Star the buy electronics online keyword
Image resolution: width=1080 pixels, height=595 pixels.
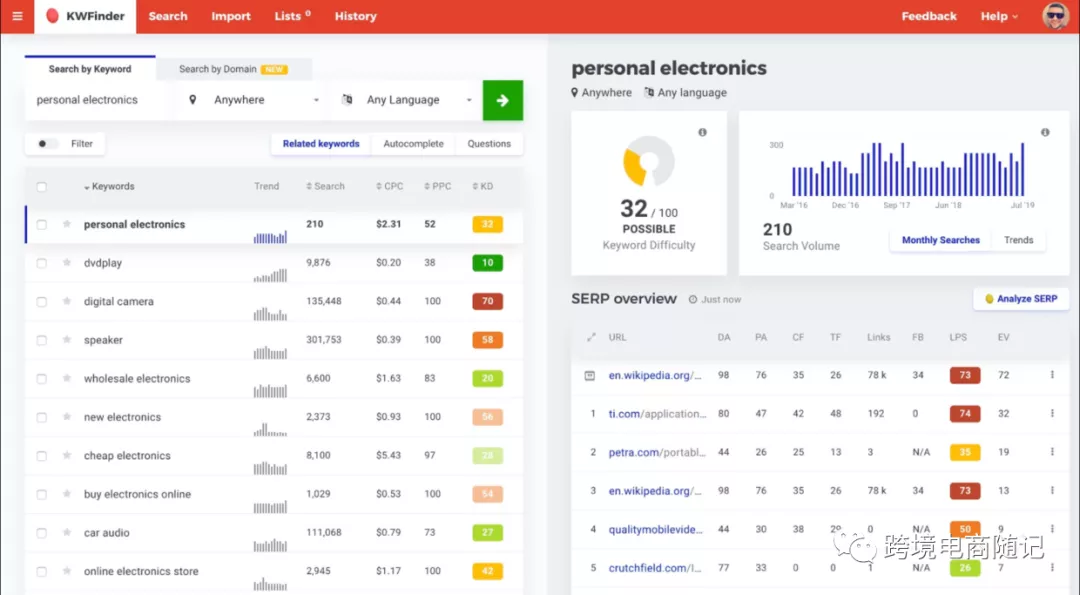(67, 494)
